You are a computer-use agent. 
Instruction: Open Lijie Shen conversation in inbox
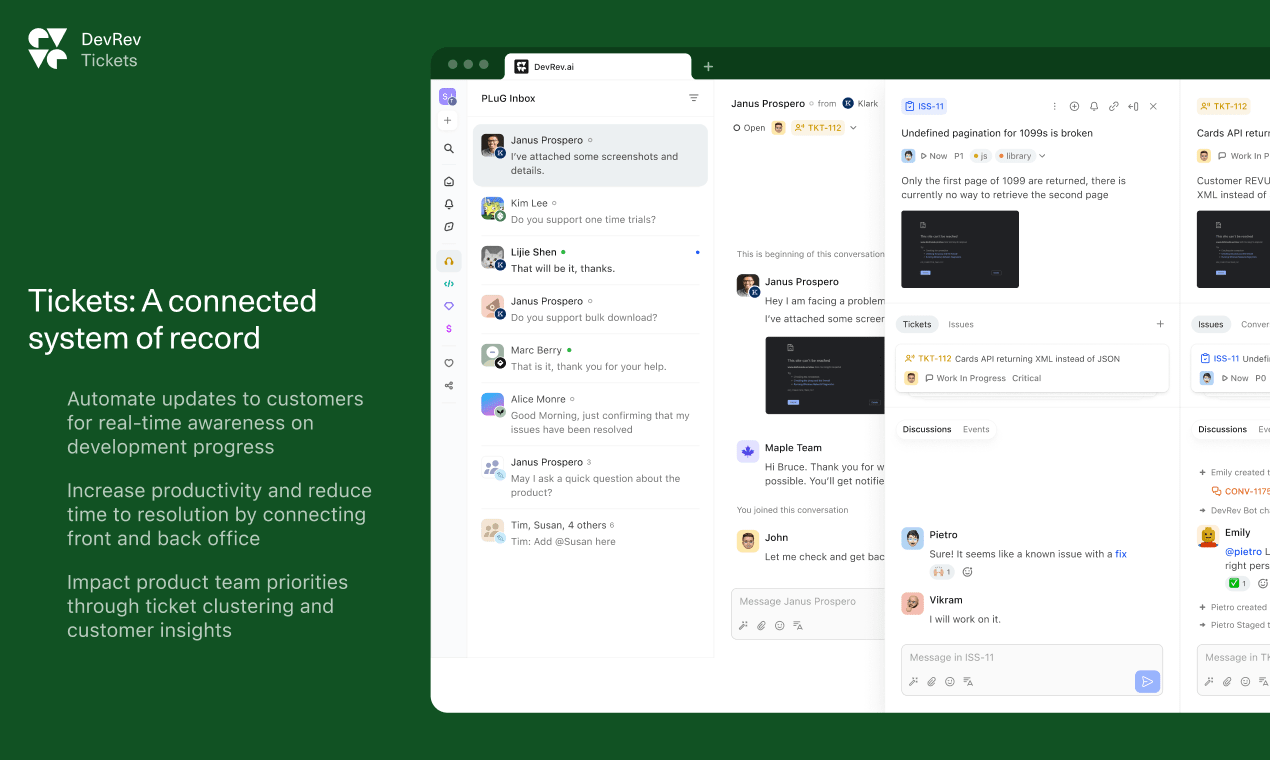tap(590, 260)
